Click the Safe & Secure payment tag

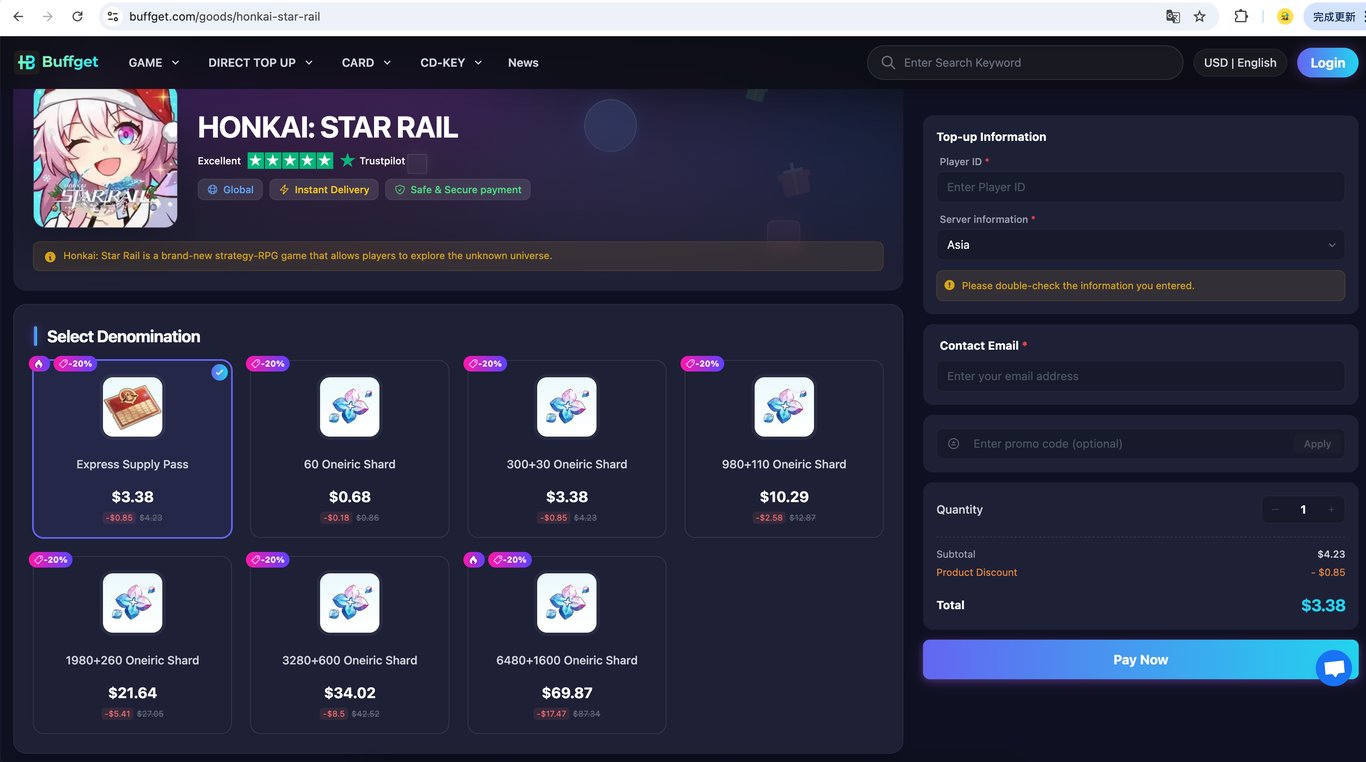[x=458, y=190]
